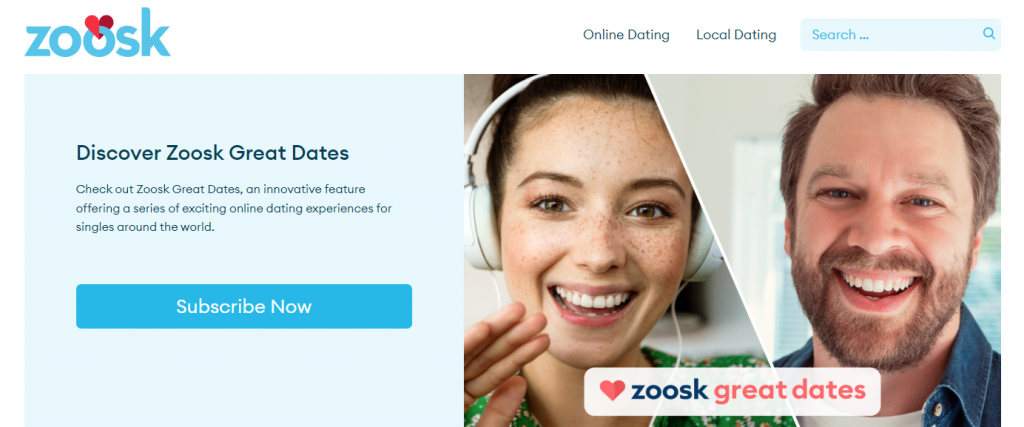Click the red heart in the Zoosk logo
Screen dimensions: 1024x427
pos(99,25)
